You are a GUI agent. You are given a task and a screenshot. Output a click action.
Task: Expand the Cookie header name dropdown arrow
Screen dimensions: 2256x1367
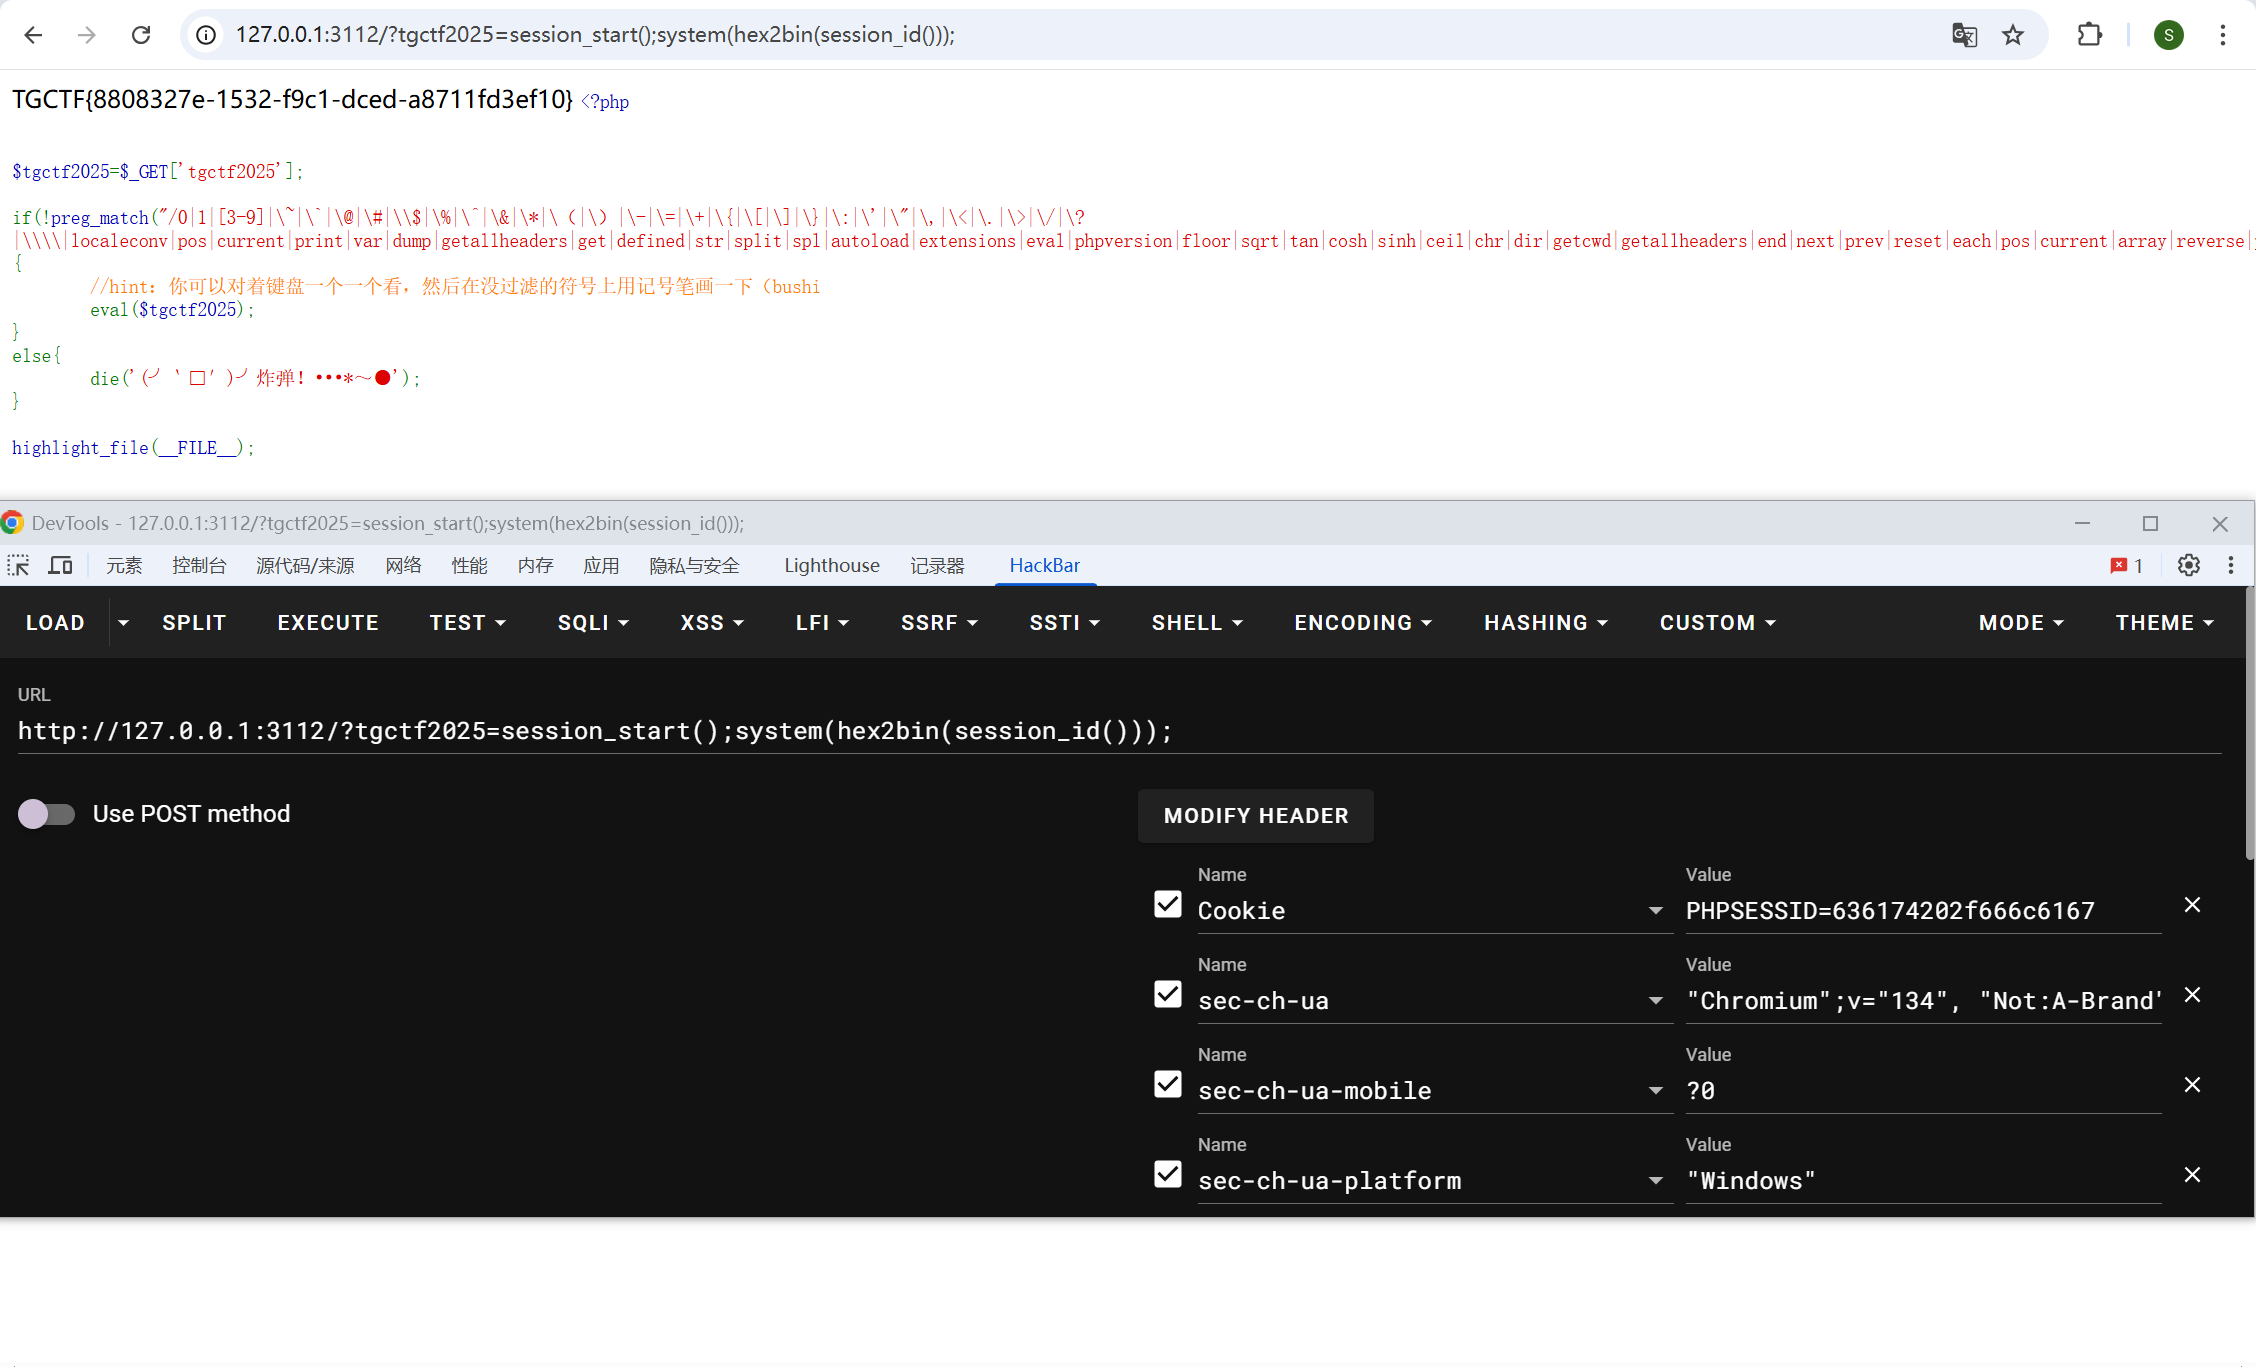(x=1656, y=911)
